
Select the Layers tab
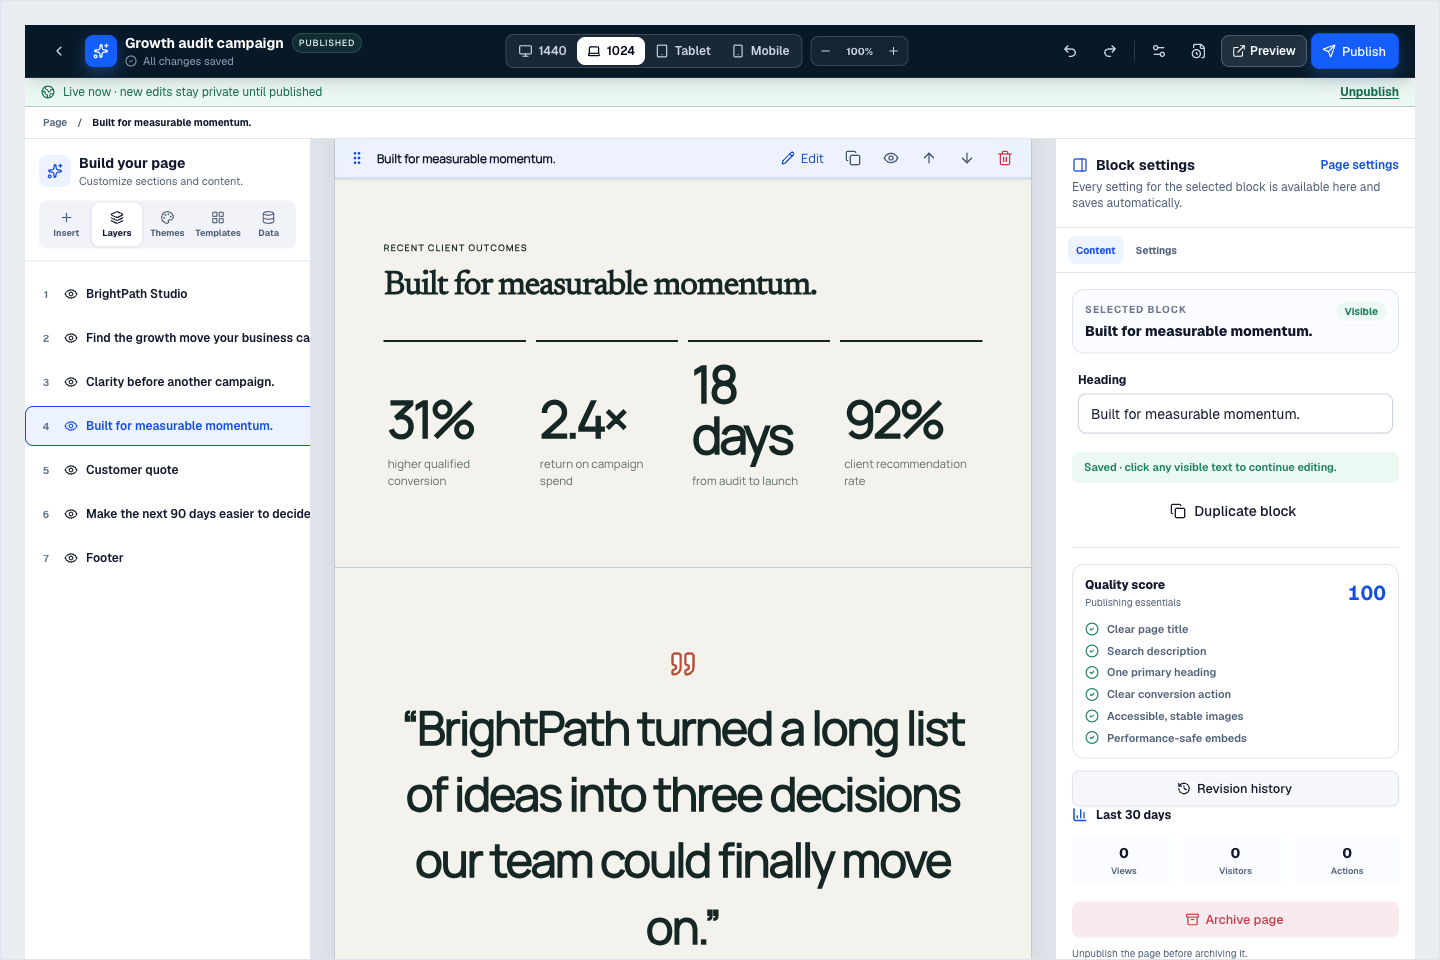tap(117, 224)
